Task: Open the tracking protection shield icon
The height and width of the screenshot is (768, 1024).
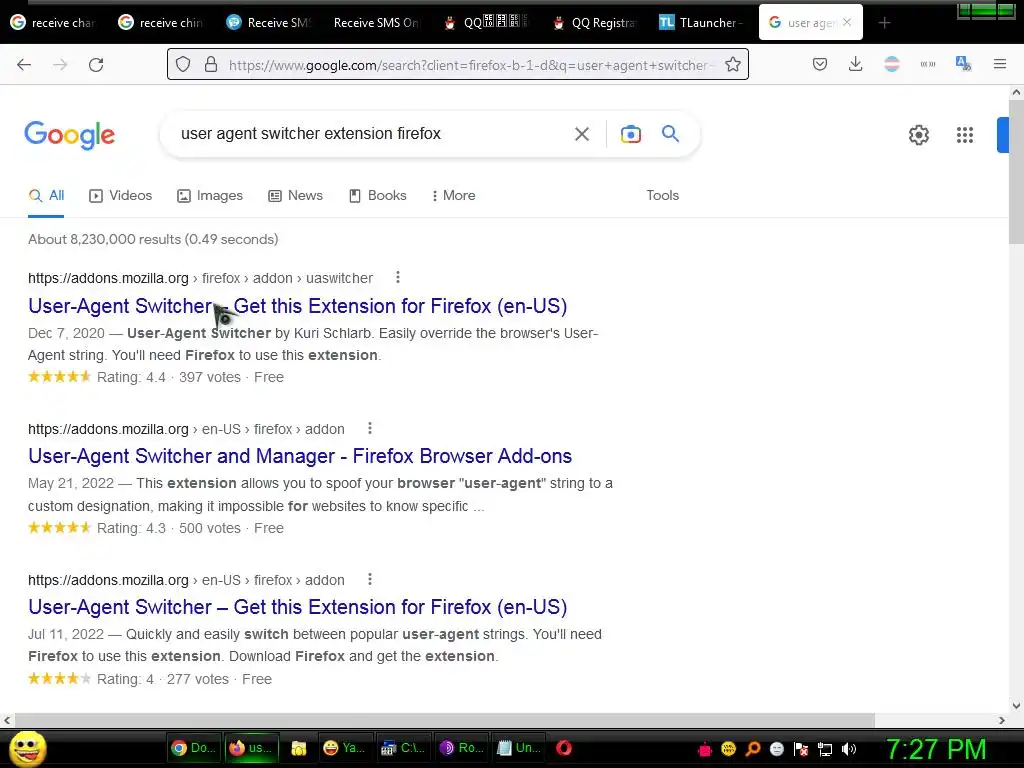Action: (x=183, y=64)
